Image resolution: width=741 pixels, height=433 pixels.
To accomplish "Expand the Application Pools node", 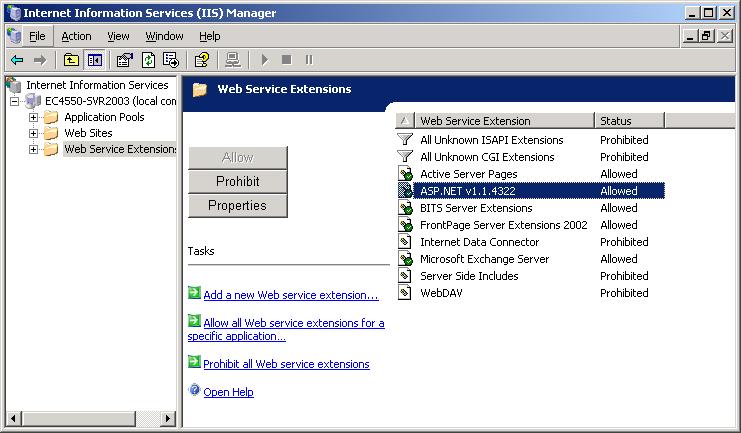I will tap(33, 117).
